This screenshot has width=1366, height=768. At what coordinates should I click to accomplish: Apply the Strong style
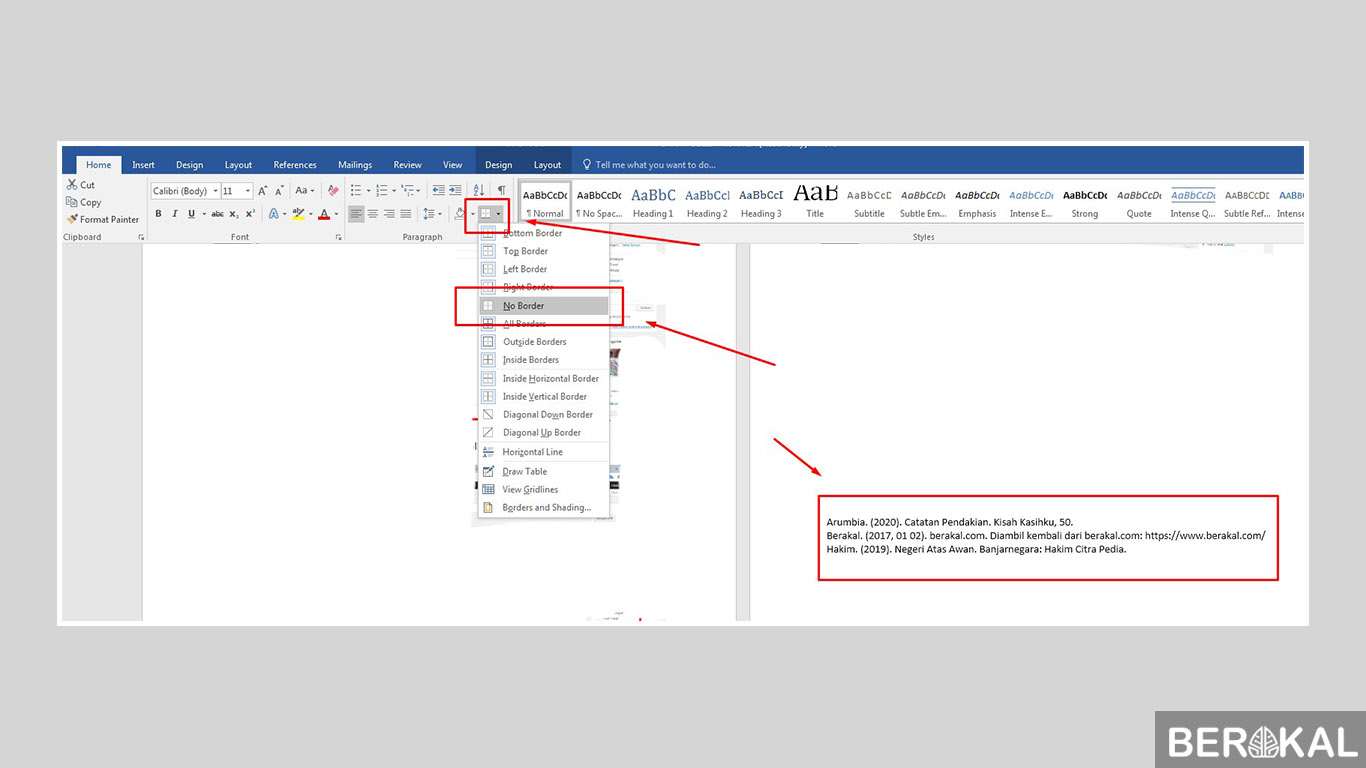[x=1085, y=201]
